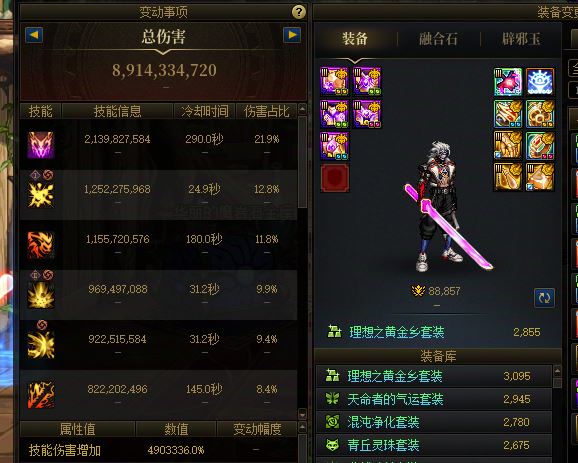578x463 pixels.
Task: Click the empty red shield equipment slot
Action: (x=335, y=178)
